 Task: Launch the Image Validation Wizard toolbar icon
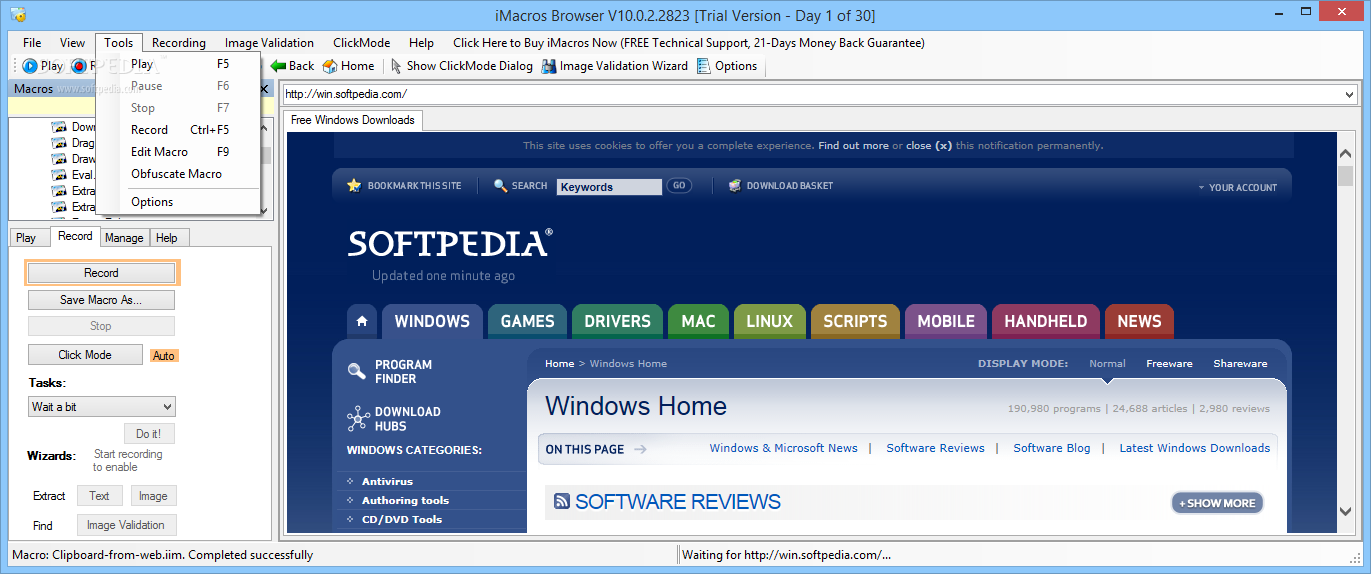click(x=549, y=66)
